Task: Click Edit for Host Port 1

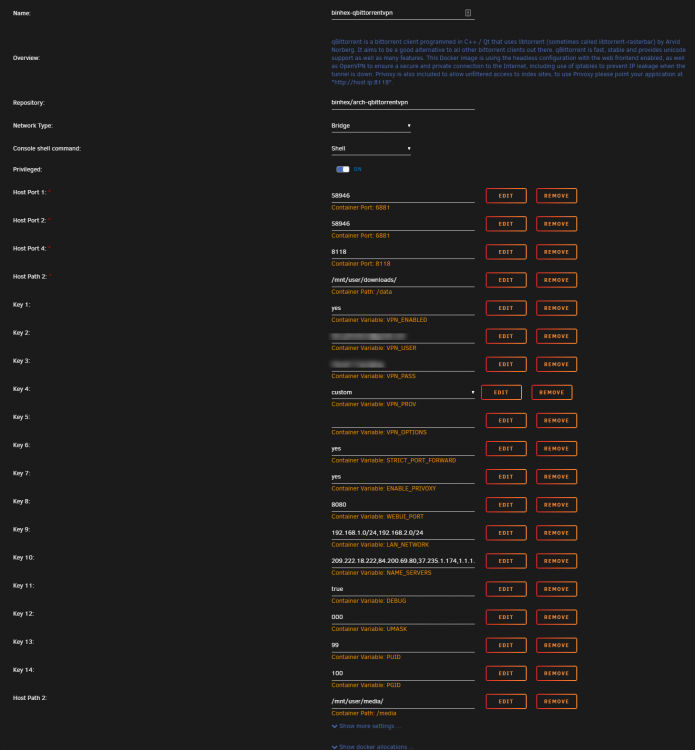Action: [x=506, y=196]
